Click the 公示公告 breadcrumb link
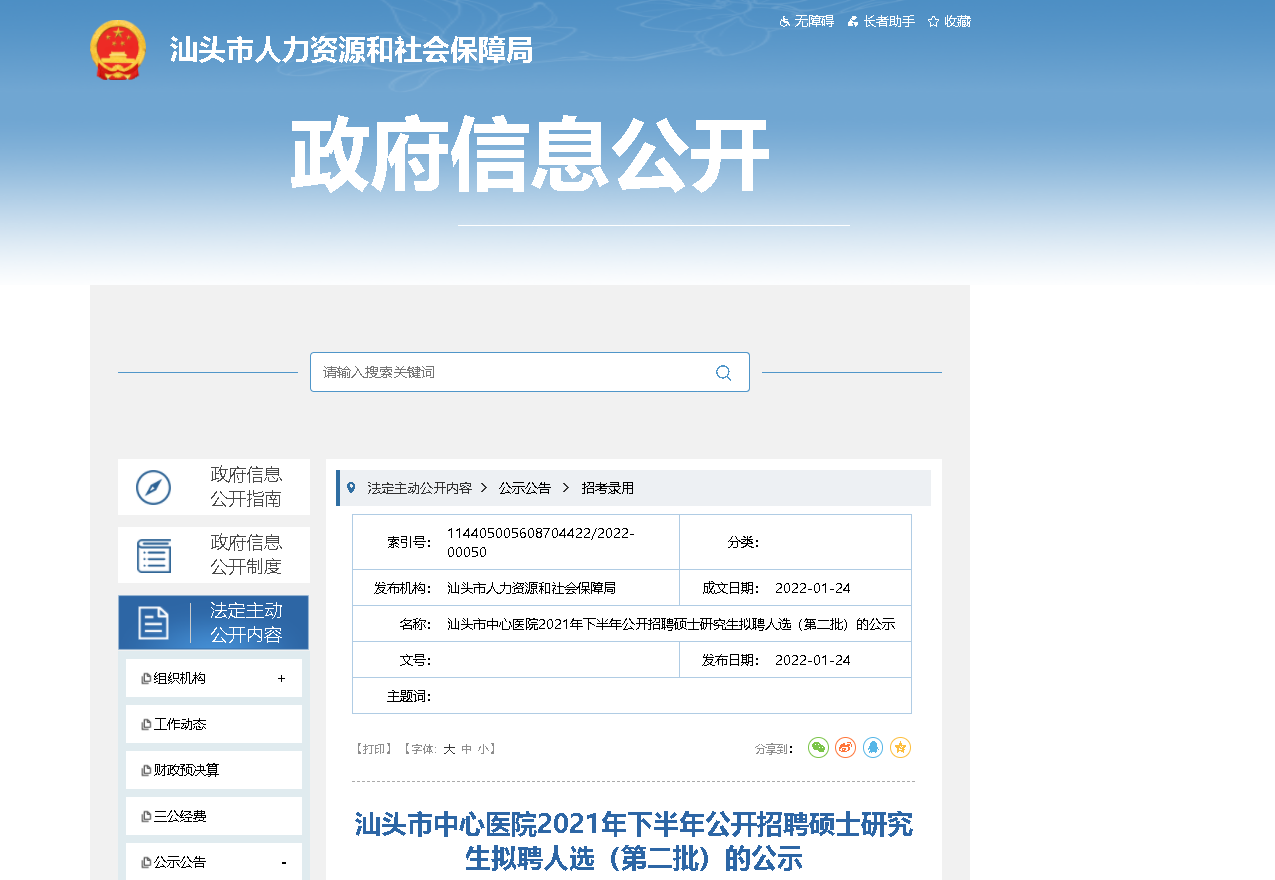Image resolution: width=1275 pixels, height=880 pixels. pos(525,488)
